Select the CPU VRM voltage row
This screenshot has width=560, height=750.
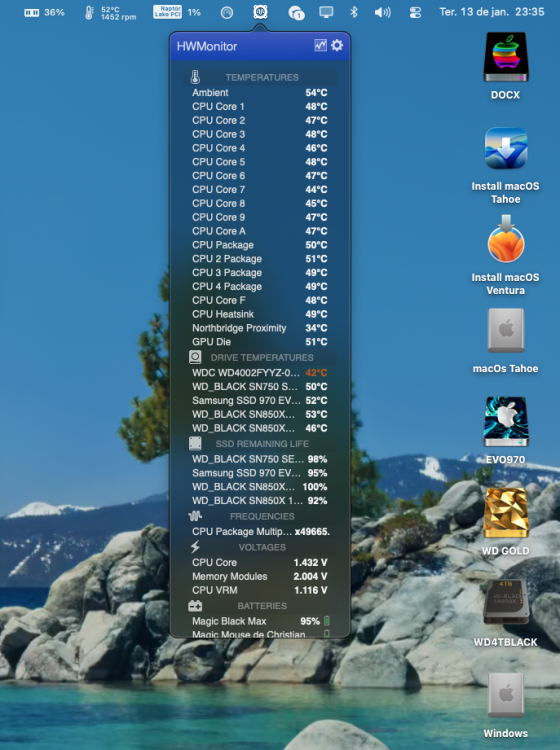pos(260,590)
